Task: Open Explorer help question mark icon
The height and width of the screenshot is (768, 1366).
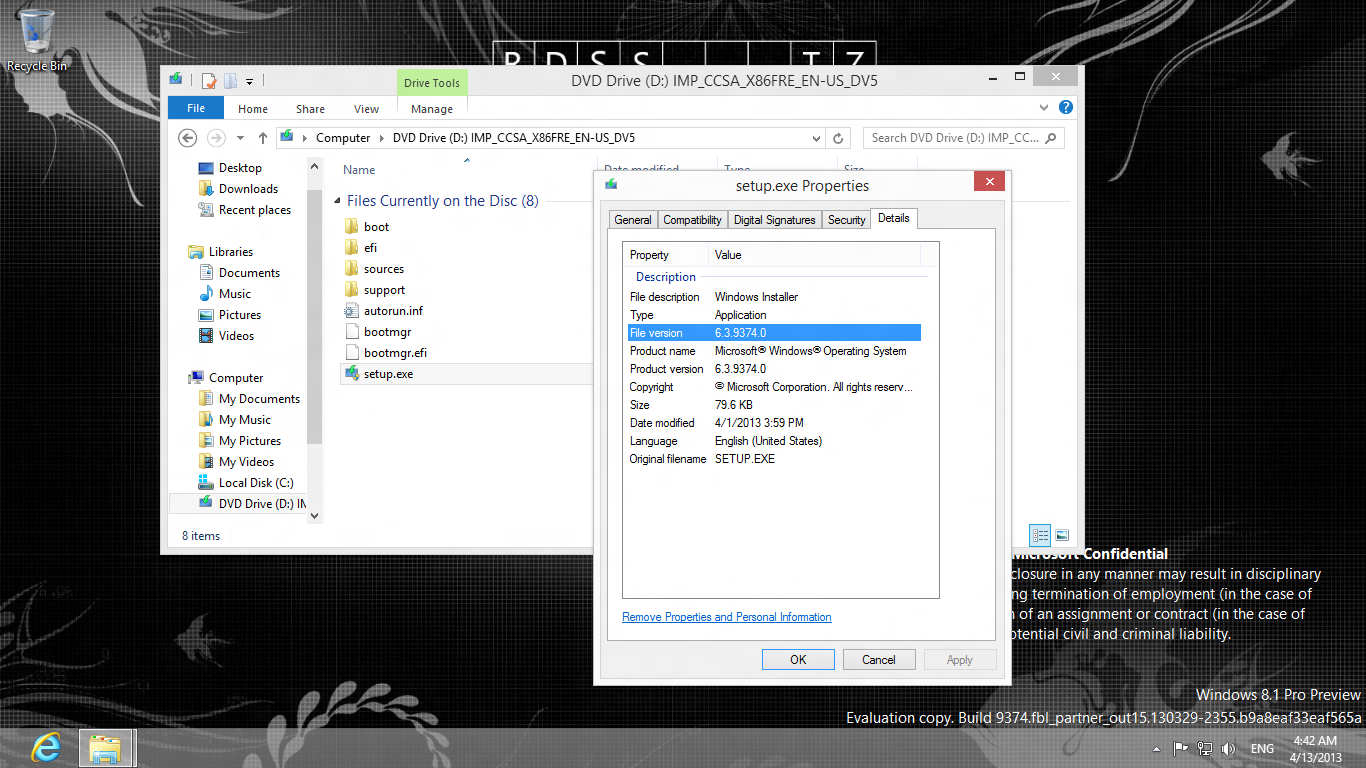Action: coord(1066,108)
